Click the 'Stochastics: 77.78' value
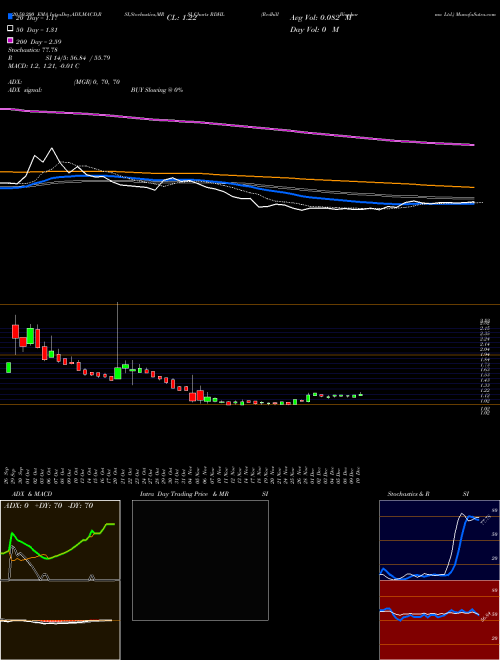This screenshot has width=500, height=660. click(x=32, y=50)
